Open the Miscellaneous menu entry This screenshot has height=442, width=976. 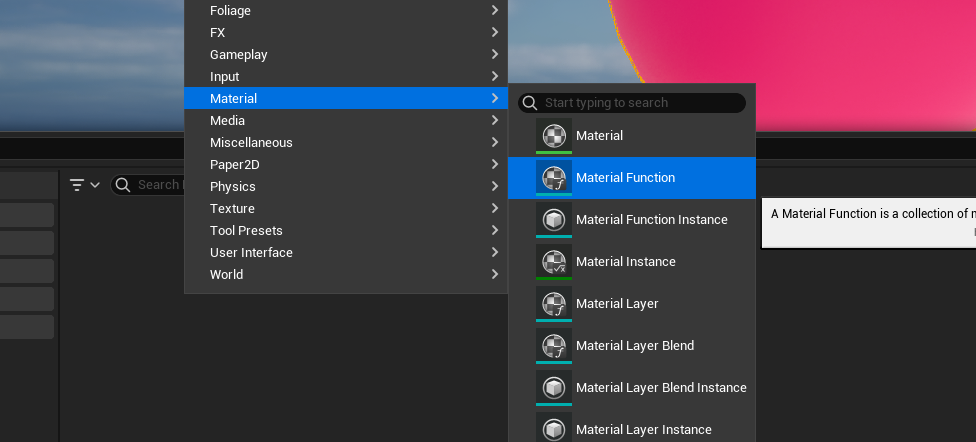click(346, 143)
